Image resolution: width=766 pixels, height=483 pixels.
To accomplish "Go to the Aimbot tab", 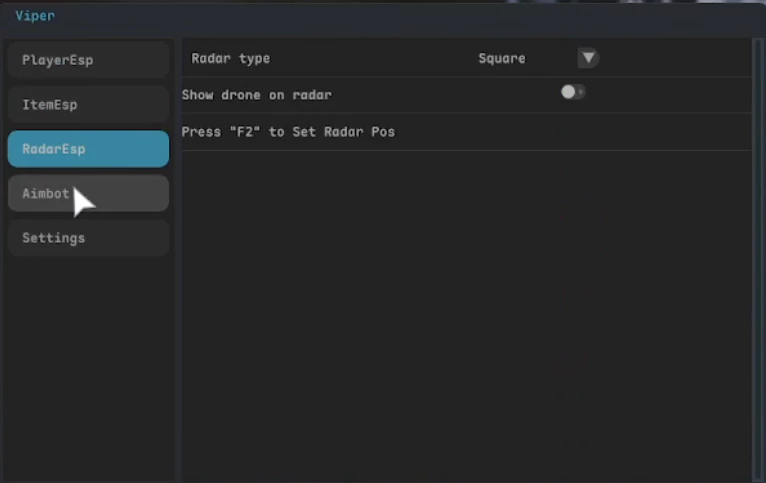I will [88, 193].
